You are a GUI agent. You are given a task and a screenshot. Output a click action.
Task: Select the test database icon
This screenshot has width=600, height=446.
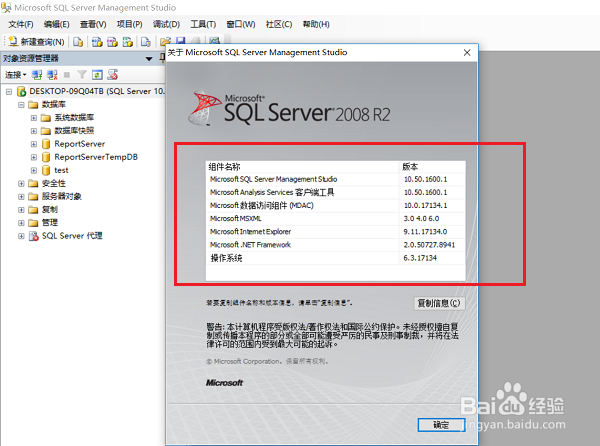(x=46, y=170)
